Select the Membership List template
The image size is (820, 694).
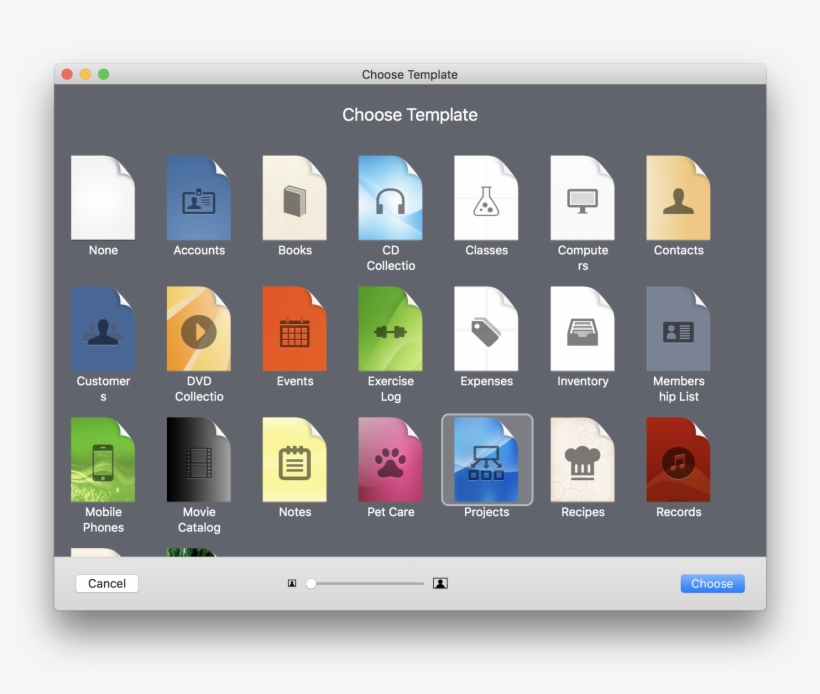pyautogui.click(x=678, y=327)
